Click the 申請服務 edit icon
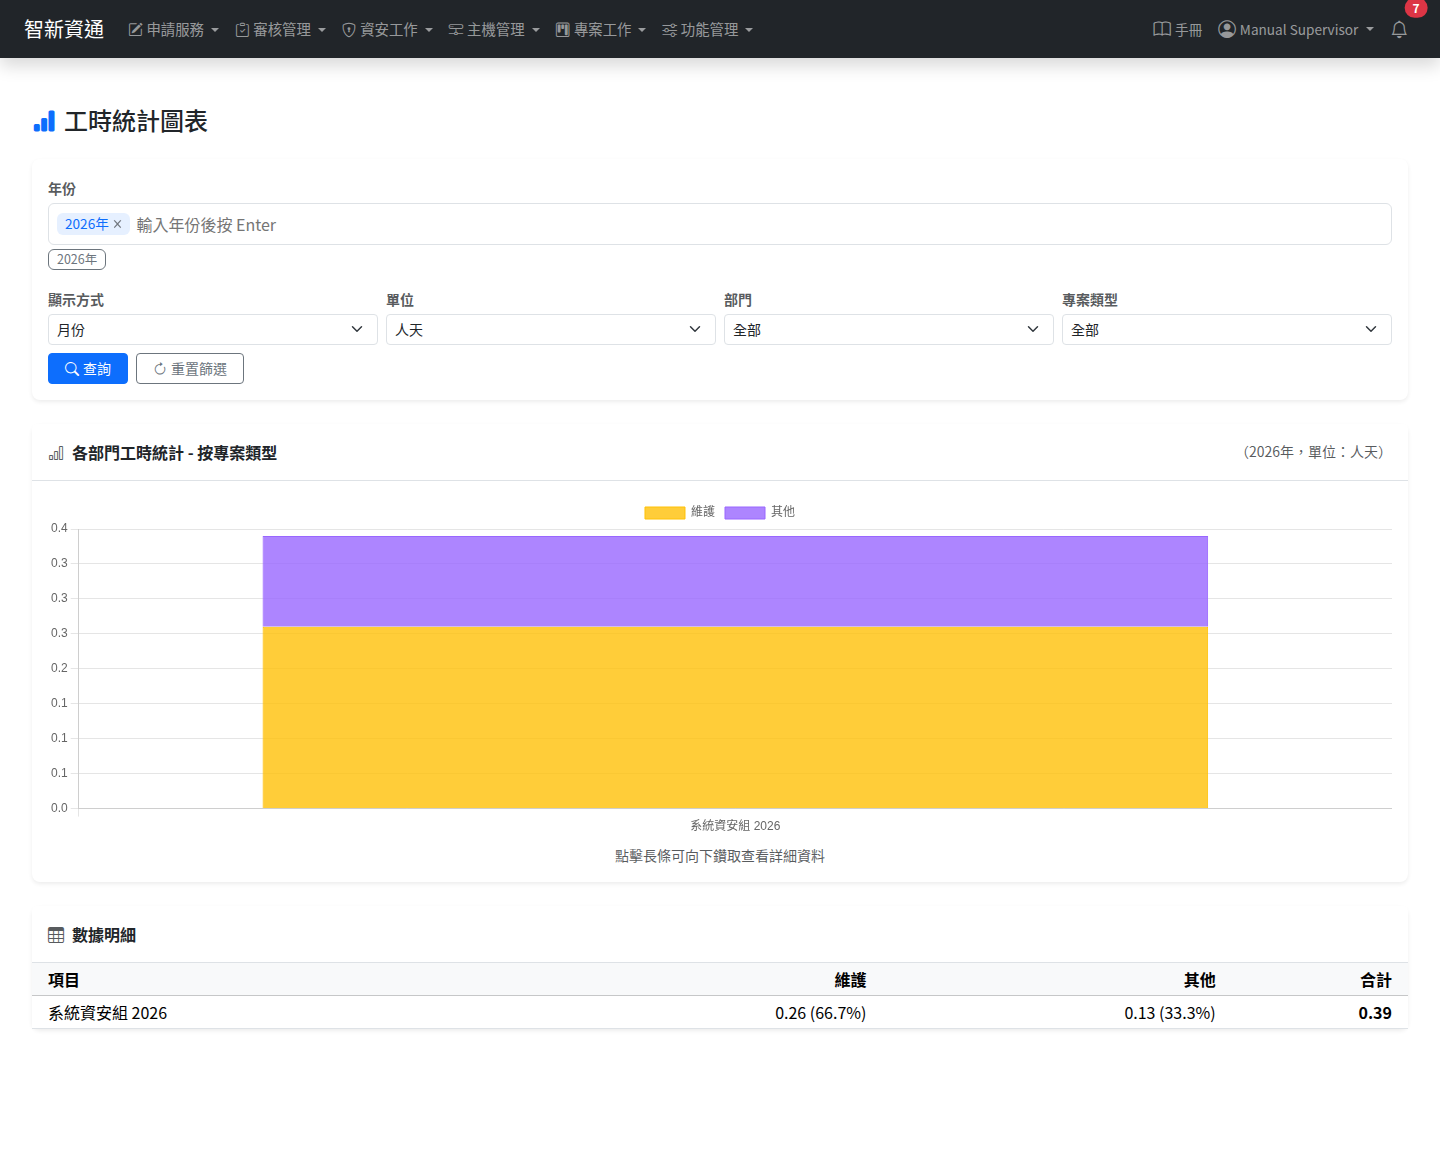This screenshot has height=1161, width=1440. pyautogui.click(x=135, y=30)
